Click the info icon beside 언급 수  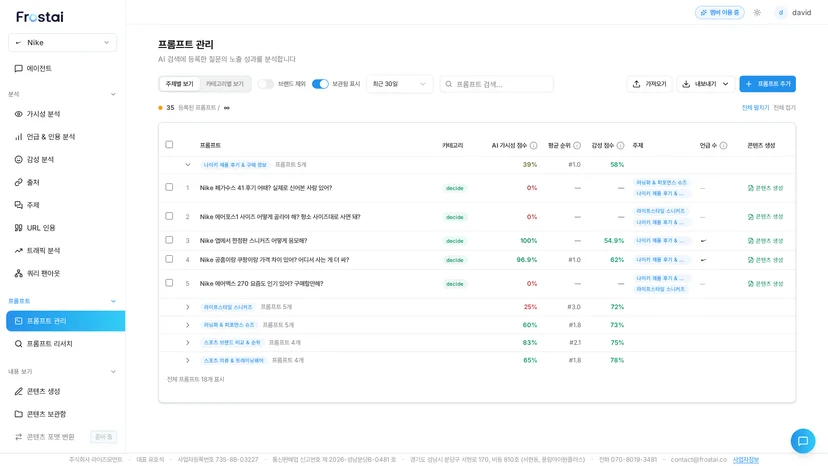723,145
